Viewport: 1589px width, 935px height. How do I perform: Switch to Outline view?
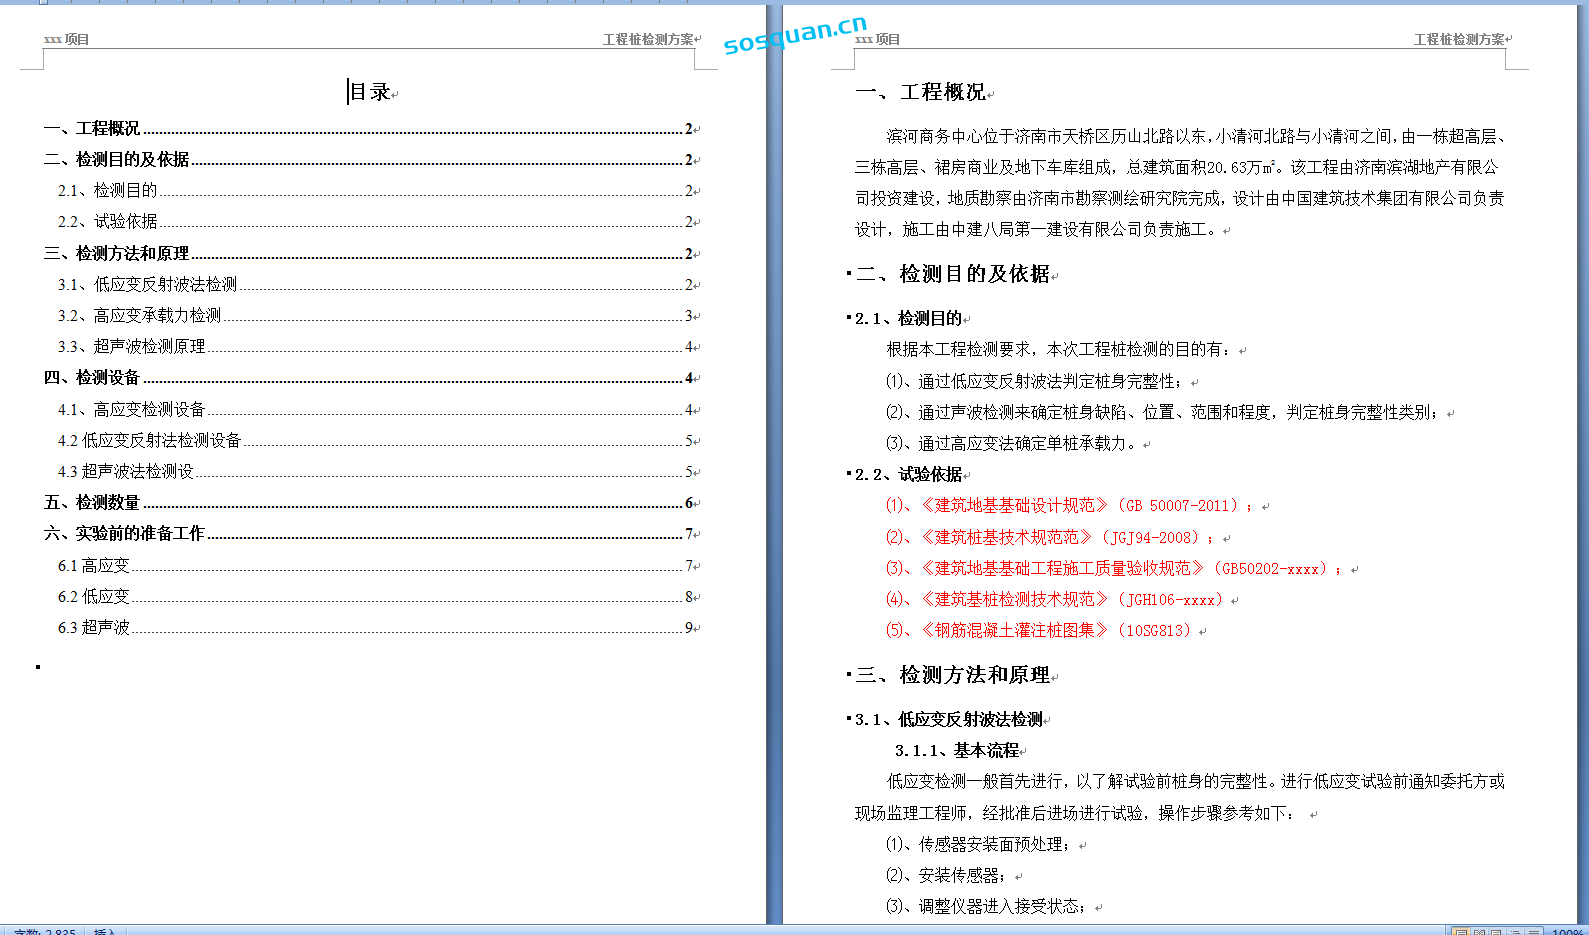[1515, 932]
